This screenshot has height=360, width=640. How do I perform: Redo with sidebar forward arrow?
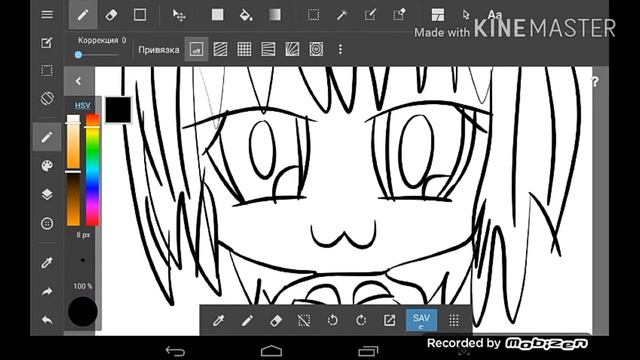point(47,291)
